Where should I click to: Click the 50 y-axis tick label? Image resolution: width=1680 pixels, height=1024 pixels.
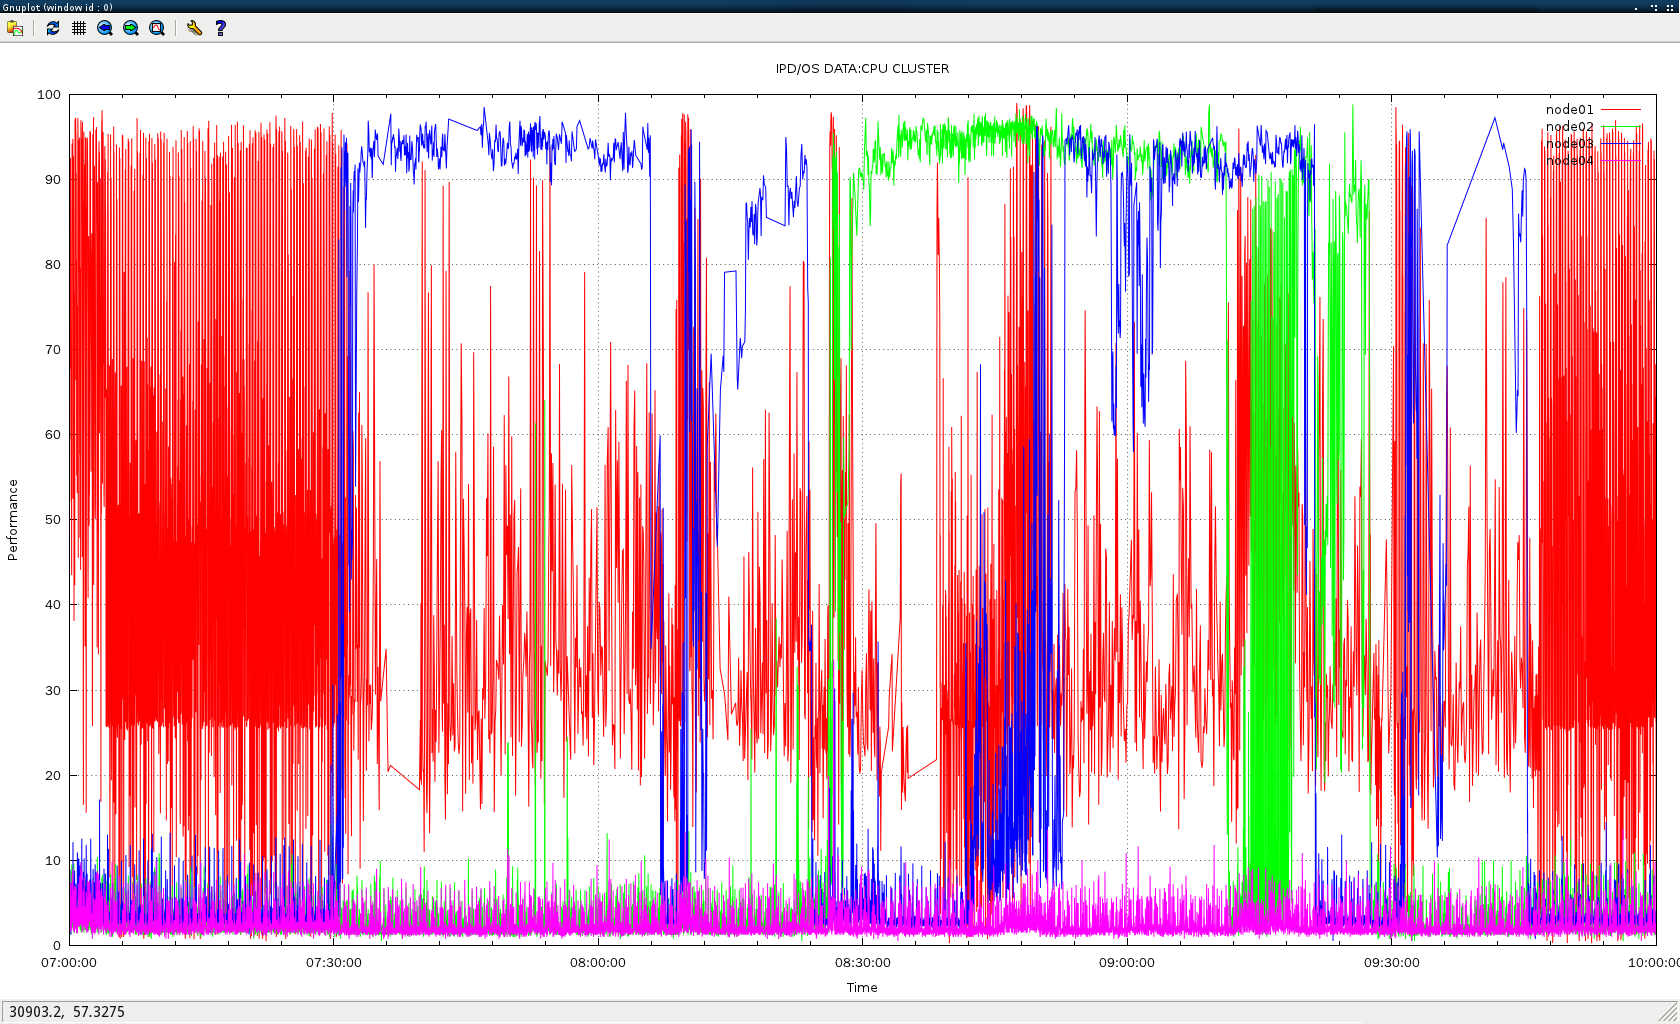[x=53, y=520]
